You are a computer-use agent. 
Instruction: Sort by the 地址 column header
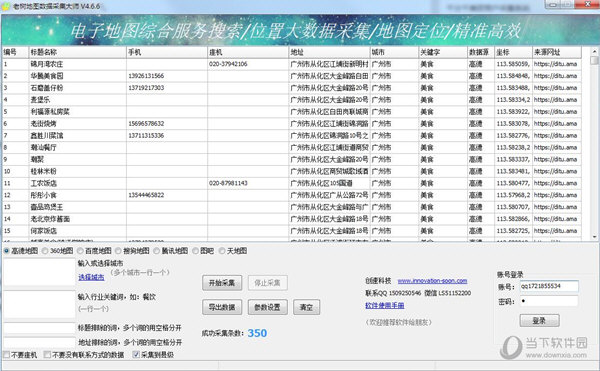[x=329, y=52]
